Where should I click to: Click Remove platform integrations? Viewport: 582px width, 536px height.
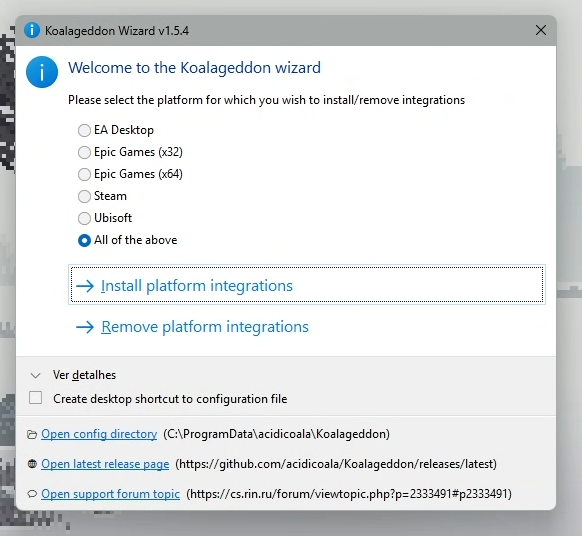click(x=205, y=327)
